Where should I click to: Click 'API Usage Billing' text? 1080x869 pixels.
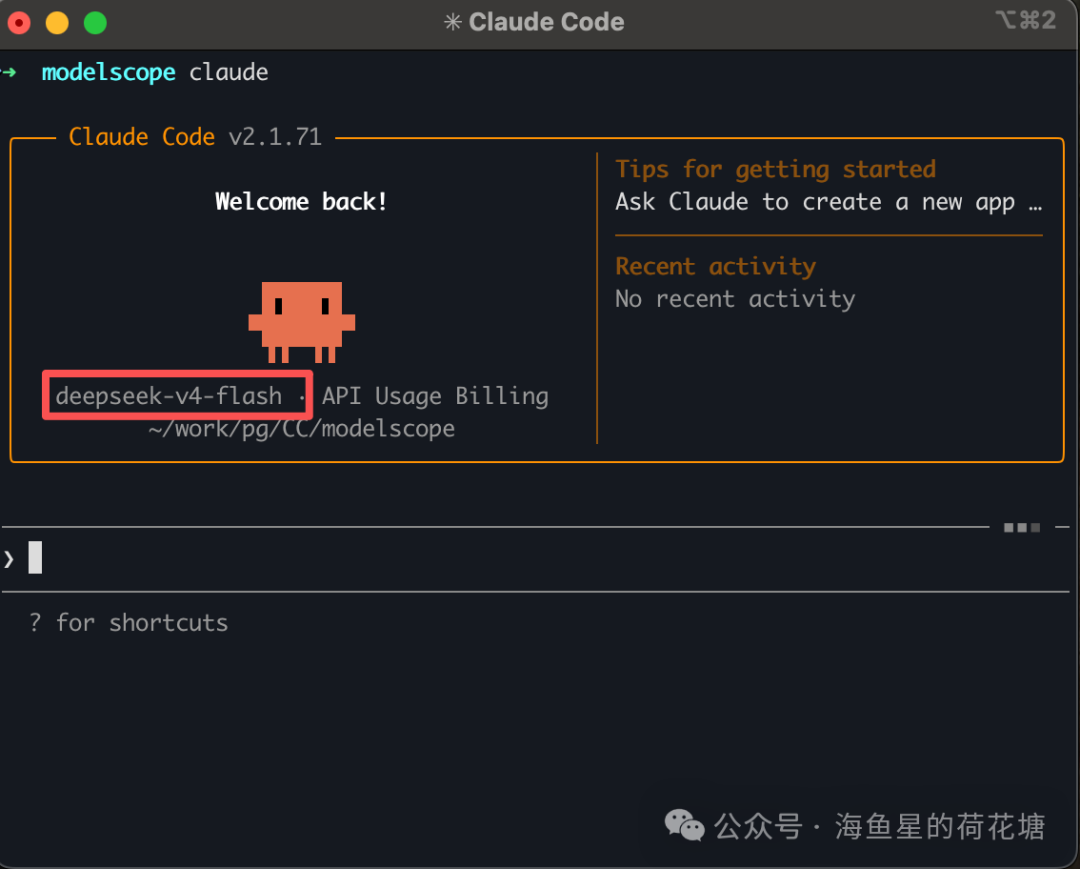(435, 396)
